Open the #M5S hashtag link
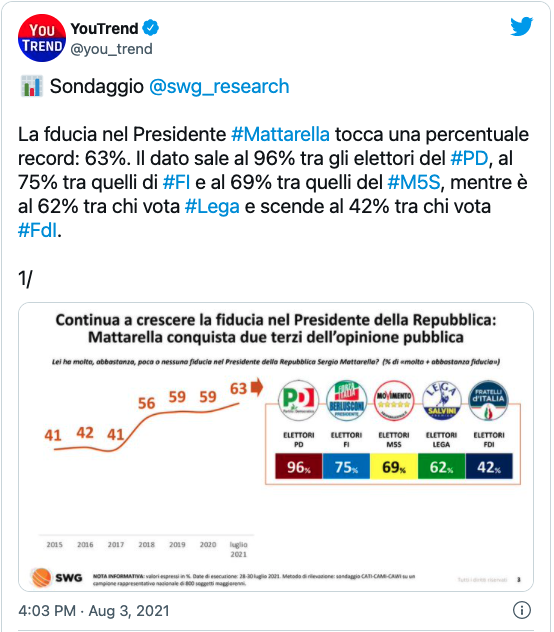Viewport: 554px width, 632px height. click(x=414, y=183)
